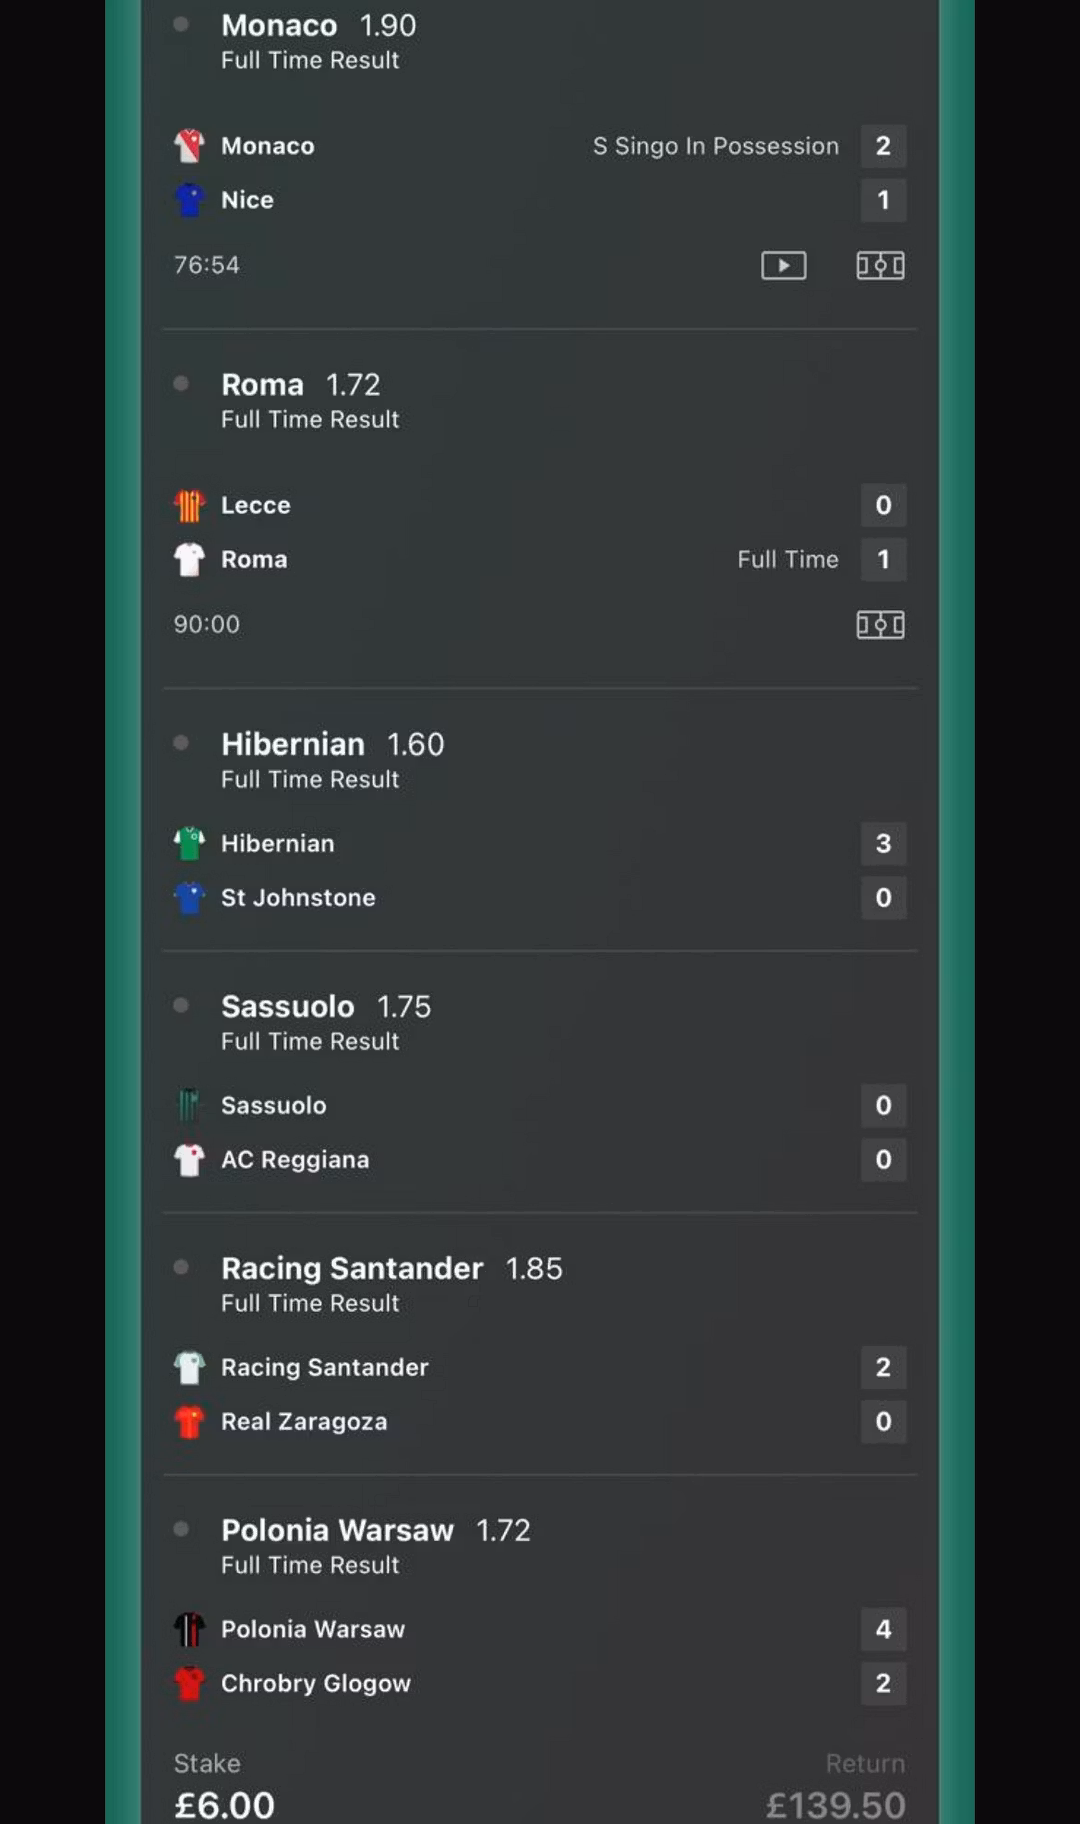Click the £6.00 stake amount
Image resolution: width=1080 pixels, height=1824 pixels.
pos(224,1805)
